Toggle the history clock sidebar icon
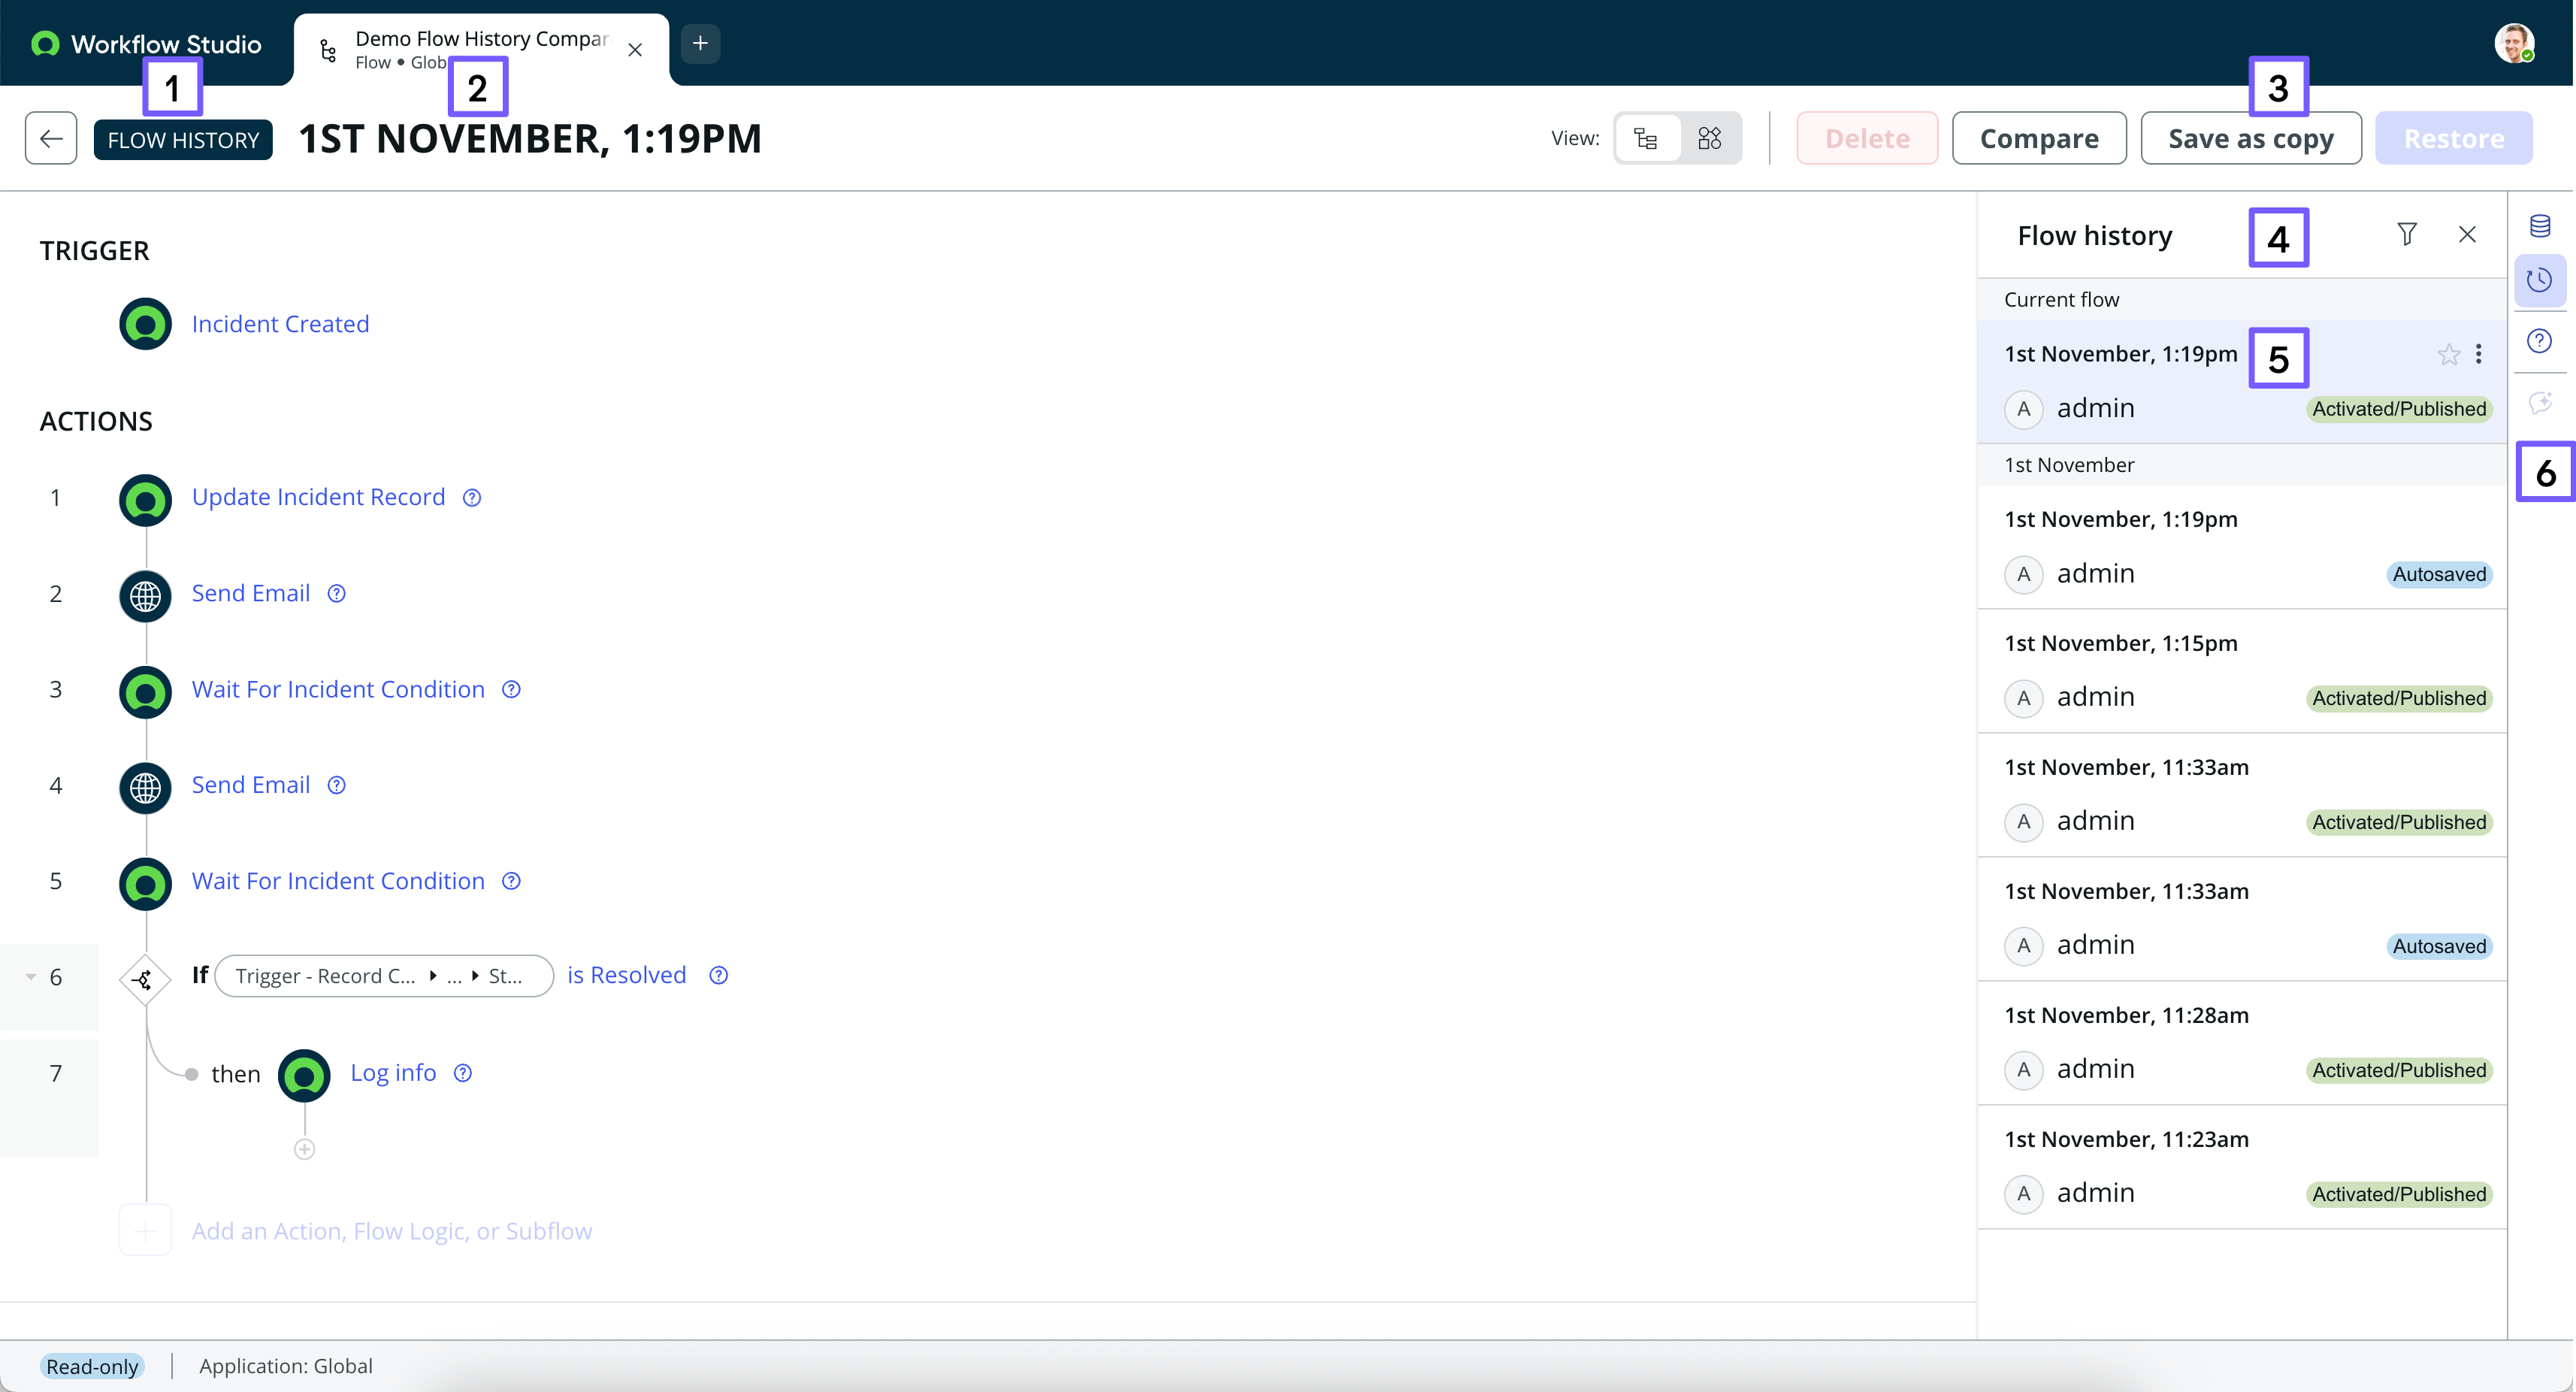 [x=2539, y=280]
